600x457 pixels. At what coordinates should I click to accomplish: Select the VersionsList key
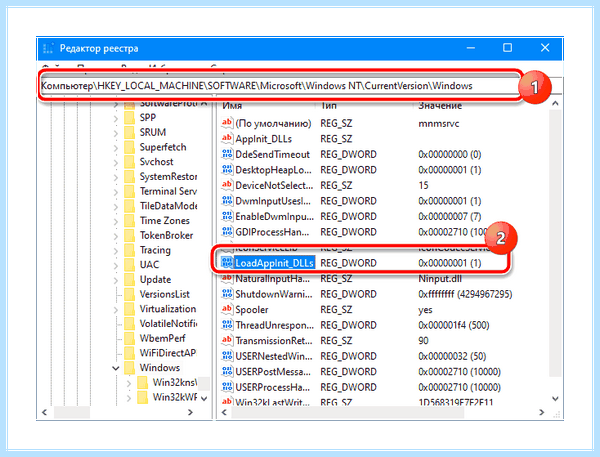[165, 294]
